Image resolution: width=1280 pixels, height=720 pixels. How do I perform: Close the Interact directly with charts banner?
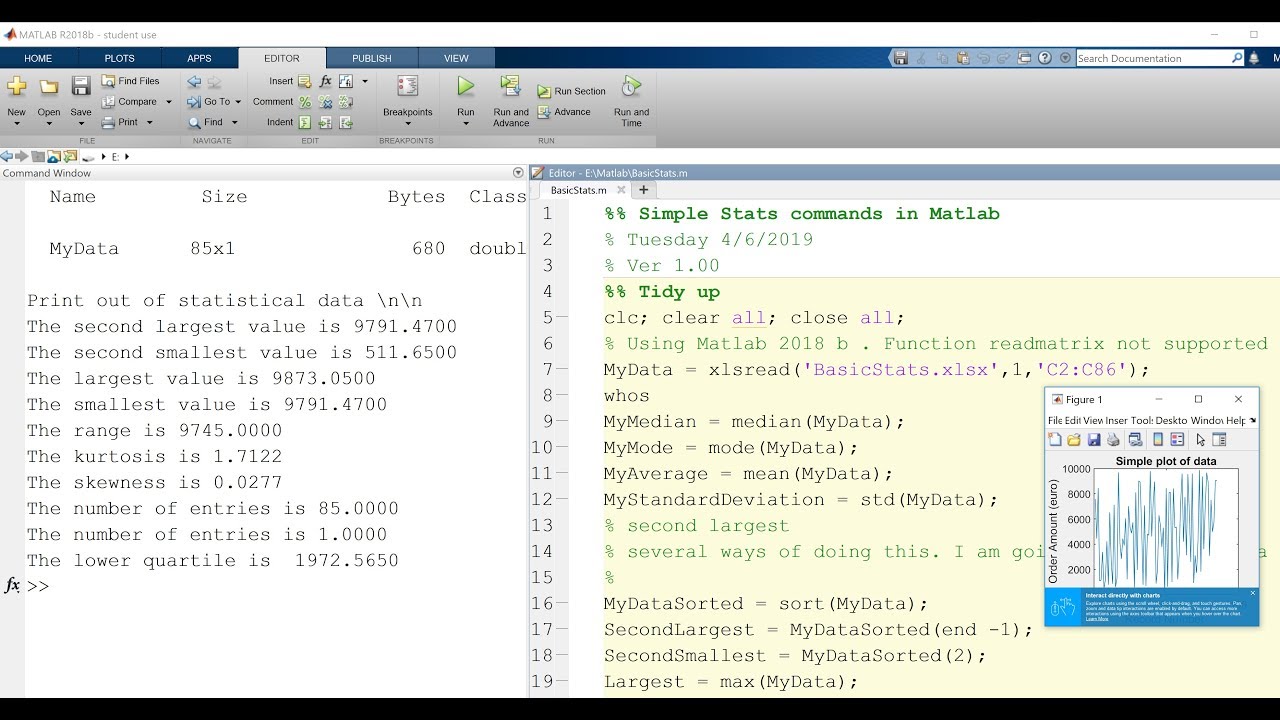(1252, 593)
